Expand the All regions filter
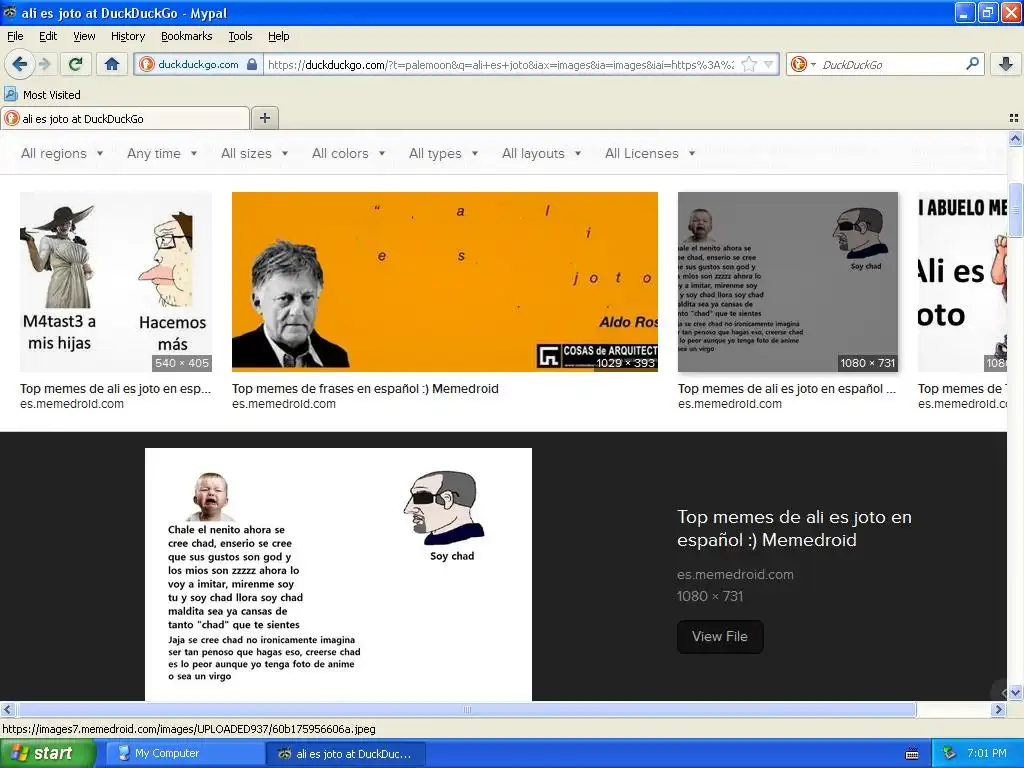This screenshot has width=1024, height=768. coord(62,153)
